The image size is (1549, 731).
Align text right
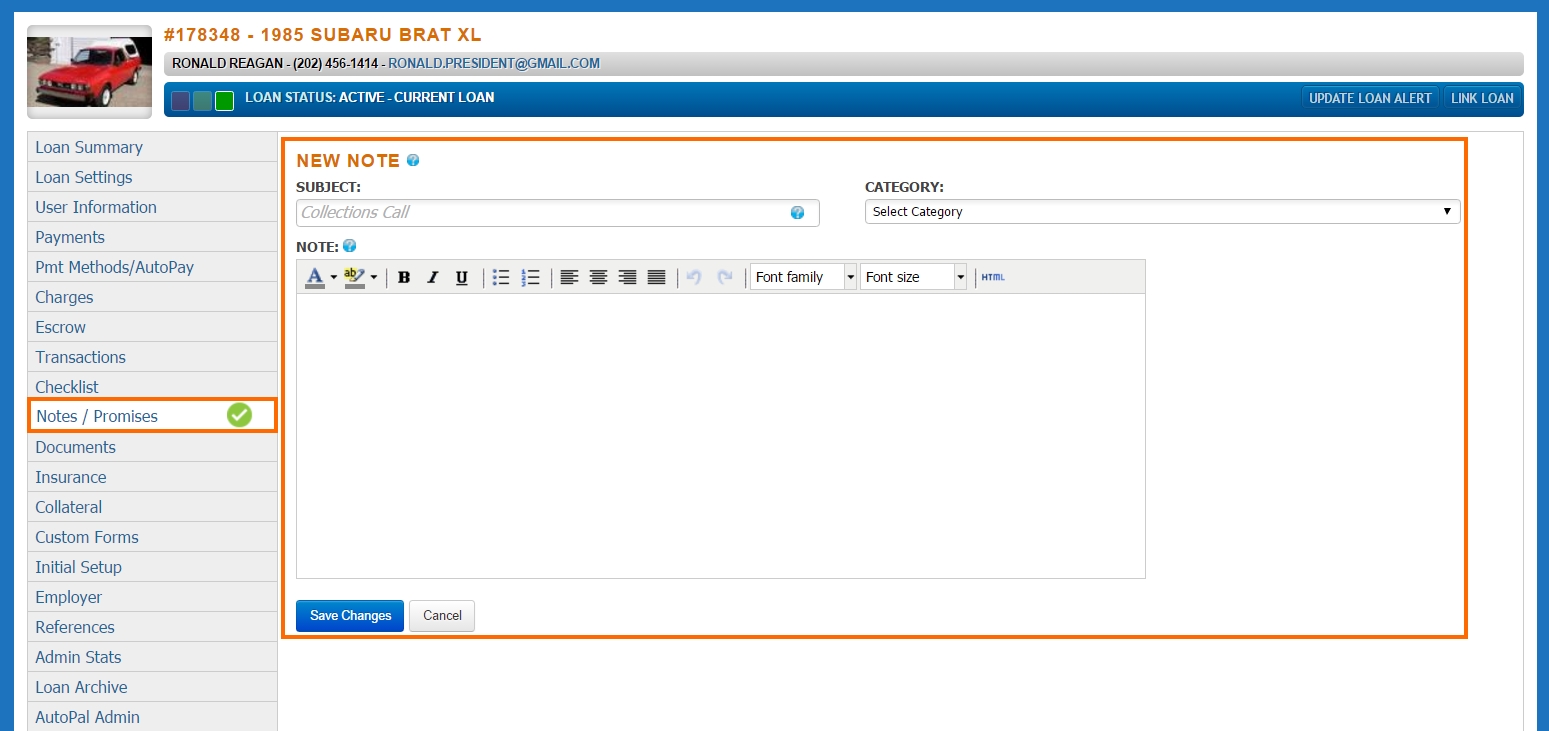[x=627, y=277]
